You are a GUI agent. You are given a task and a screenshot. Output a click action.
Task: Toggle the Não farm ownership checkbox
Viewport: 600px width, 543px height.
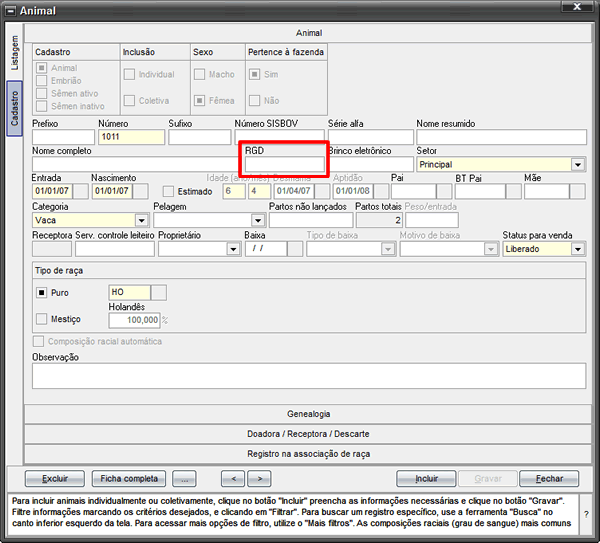point(254,101)
